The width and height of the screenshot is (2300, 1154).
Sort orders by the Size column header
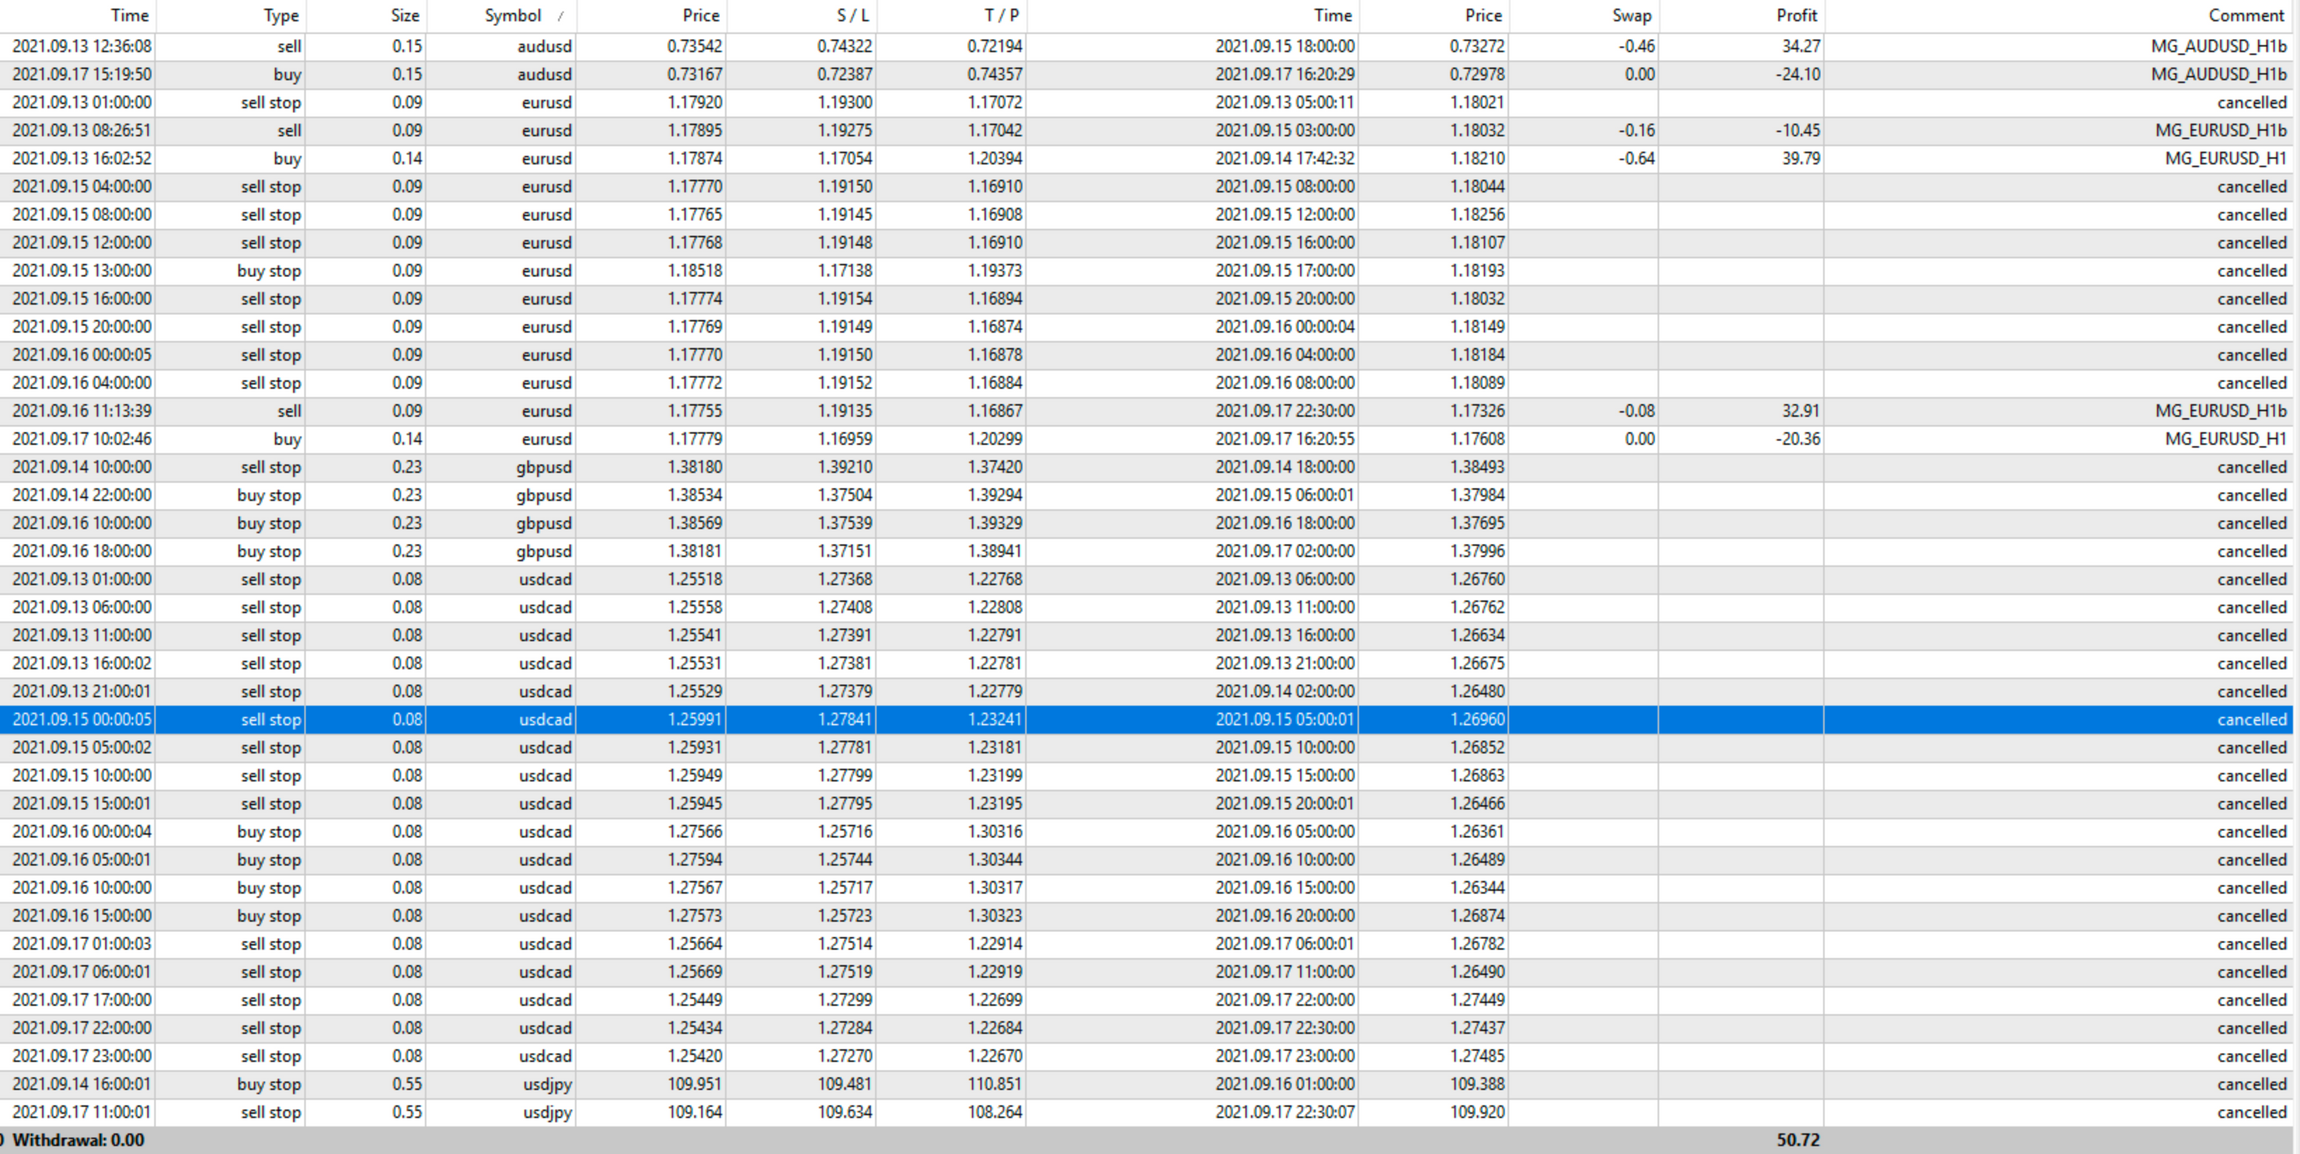click(x=404, y=16)
